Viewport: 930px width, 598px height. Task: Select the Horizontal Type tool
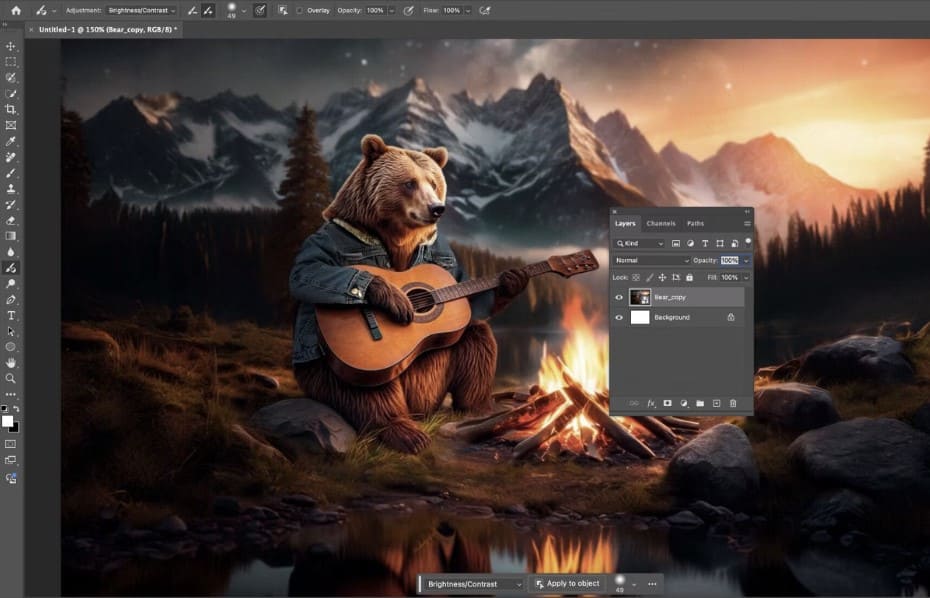coord(11,315)
